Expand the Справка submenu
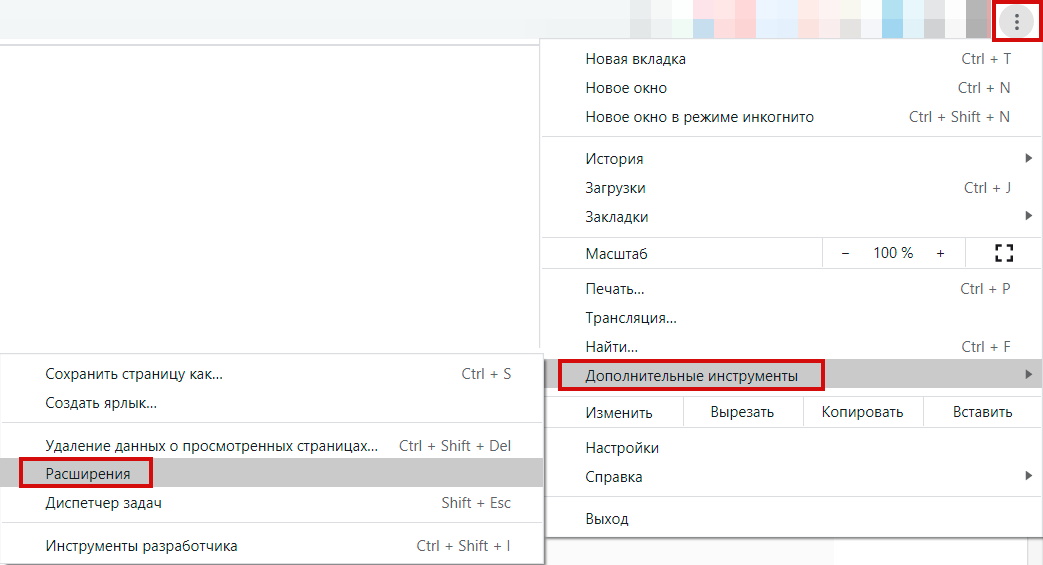Image resolution: width=1043 pixels, height=565 pixels. coord(792,476)
